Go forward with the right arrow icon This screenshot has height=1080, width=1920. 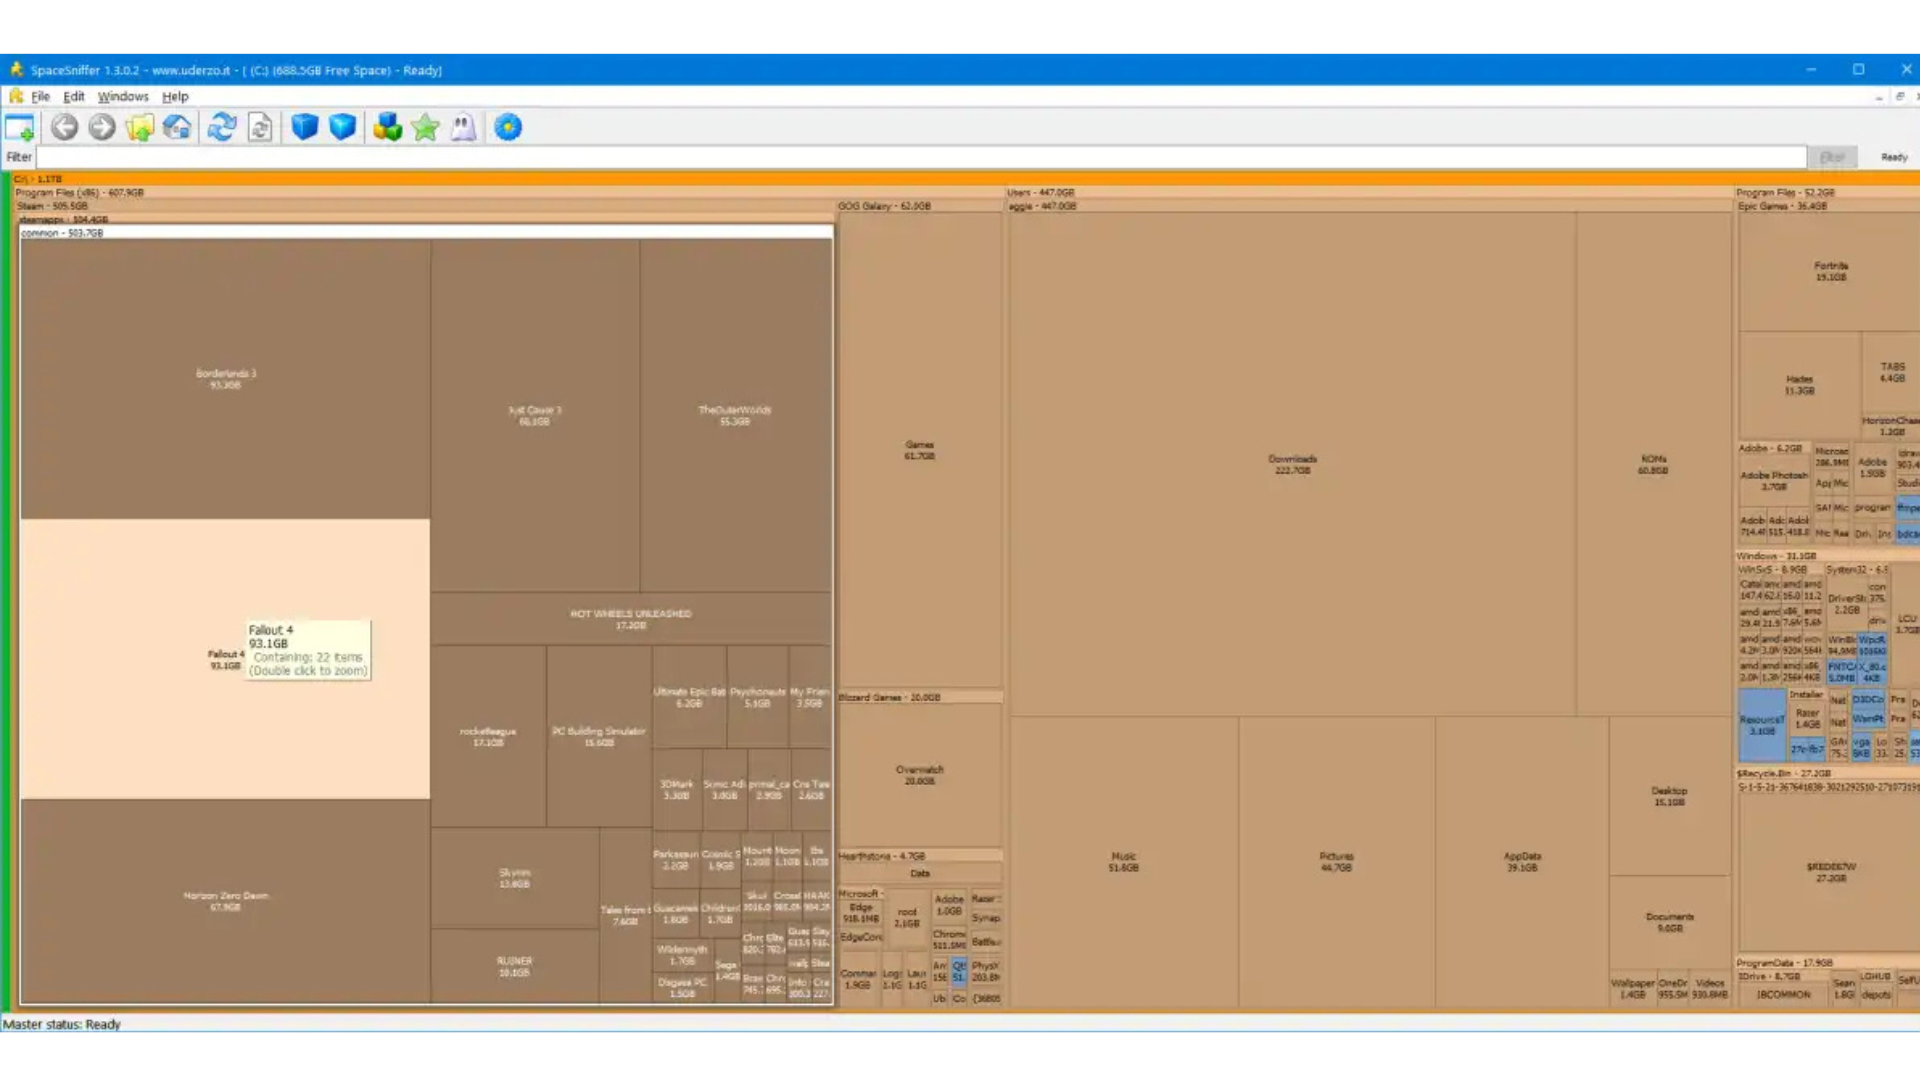tap(102, 127)
